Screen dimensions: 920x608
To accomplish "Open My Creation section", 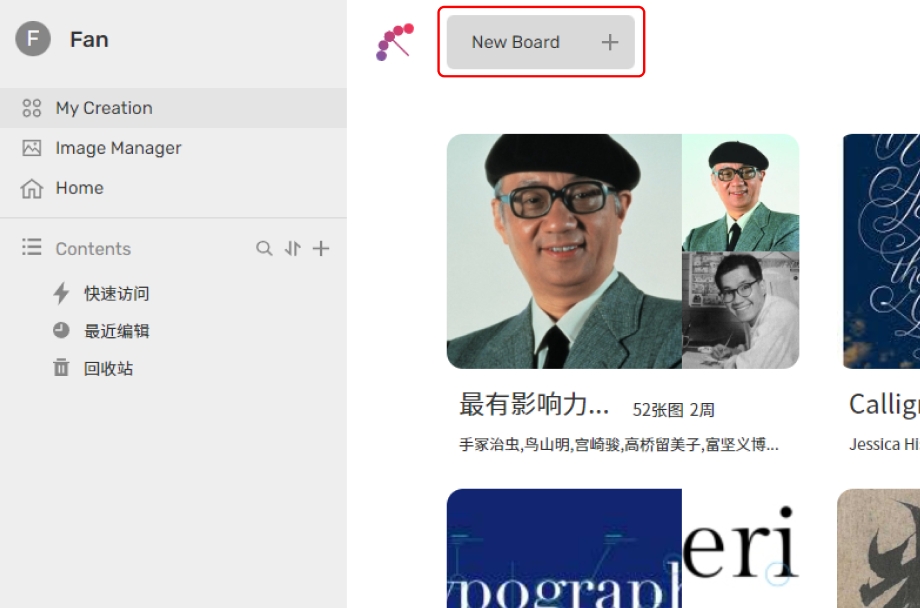I will (x=104, y=108).
